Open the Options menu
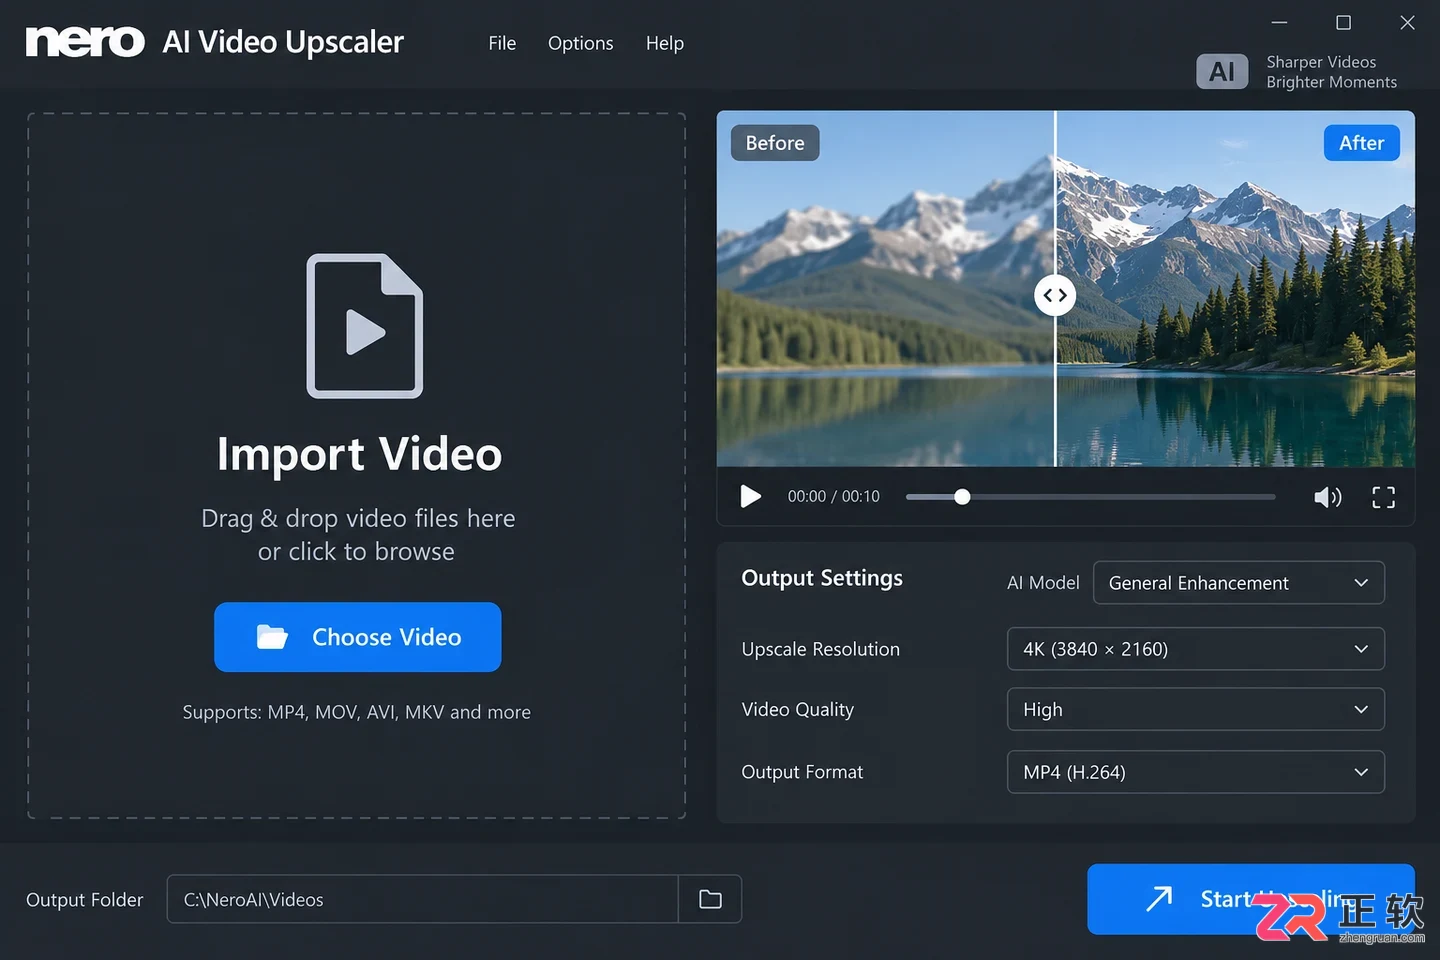The height and width of the screenshot is (960, 1440). (580, 43)
